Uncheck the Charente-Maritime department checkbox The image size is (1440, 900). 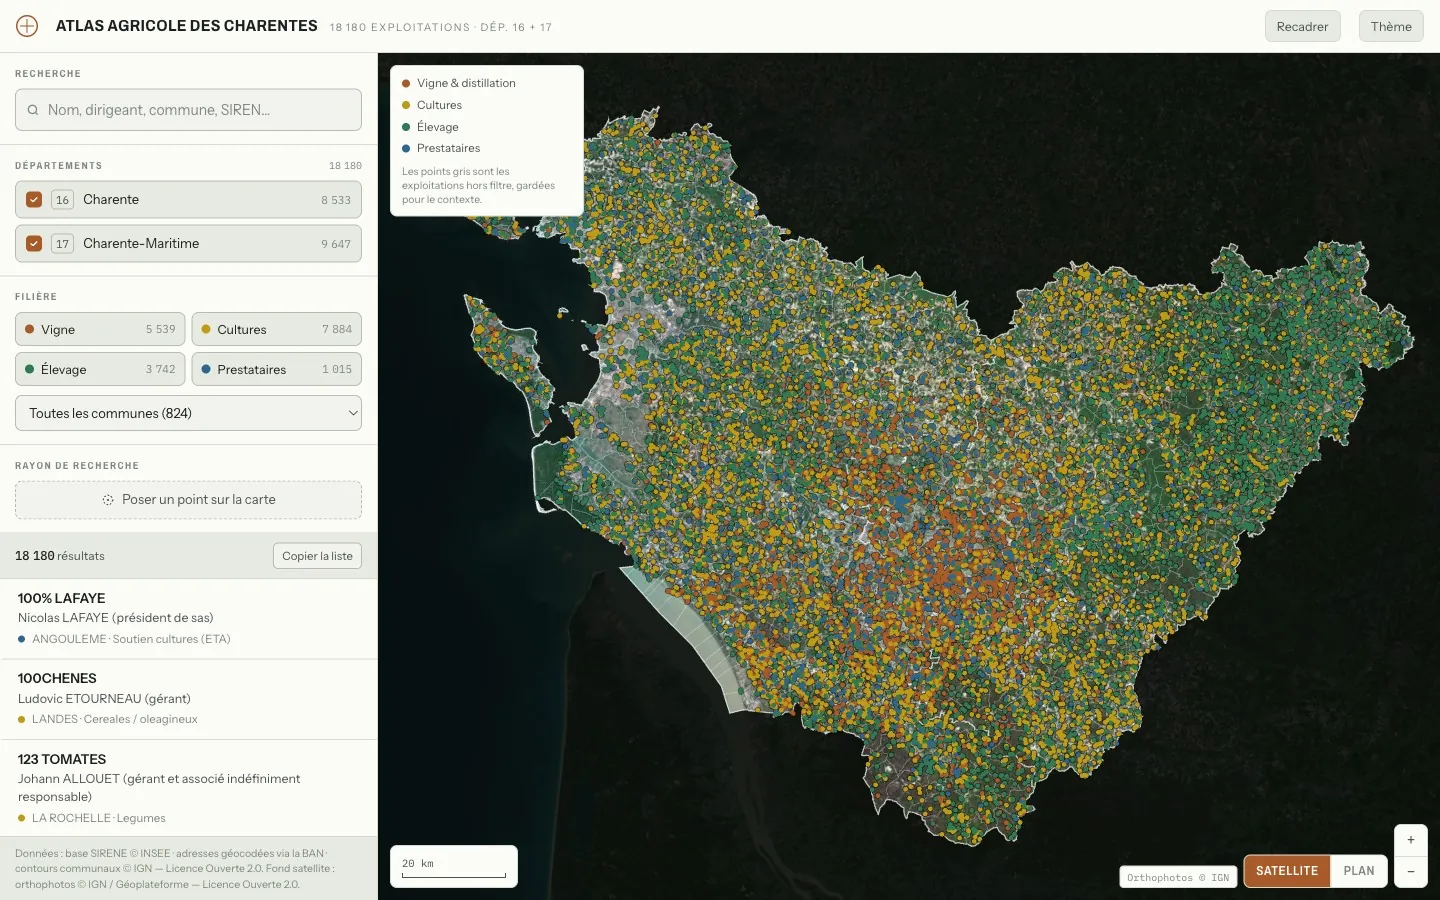pyautogui.click(x=34, y=243)
